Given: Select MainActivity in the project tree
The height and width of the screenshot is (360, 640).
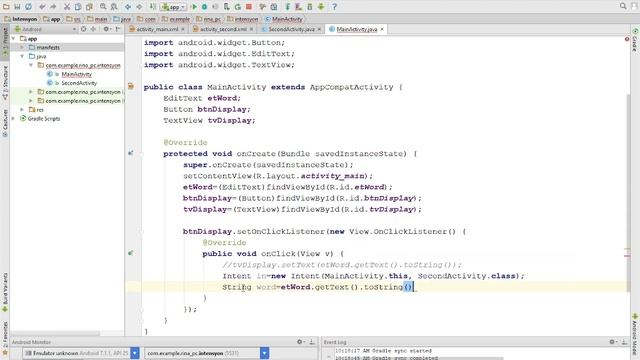Looking at the screenshot, I should click(x=76, y=74).
